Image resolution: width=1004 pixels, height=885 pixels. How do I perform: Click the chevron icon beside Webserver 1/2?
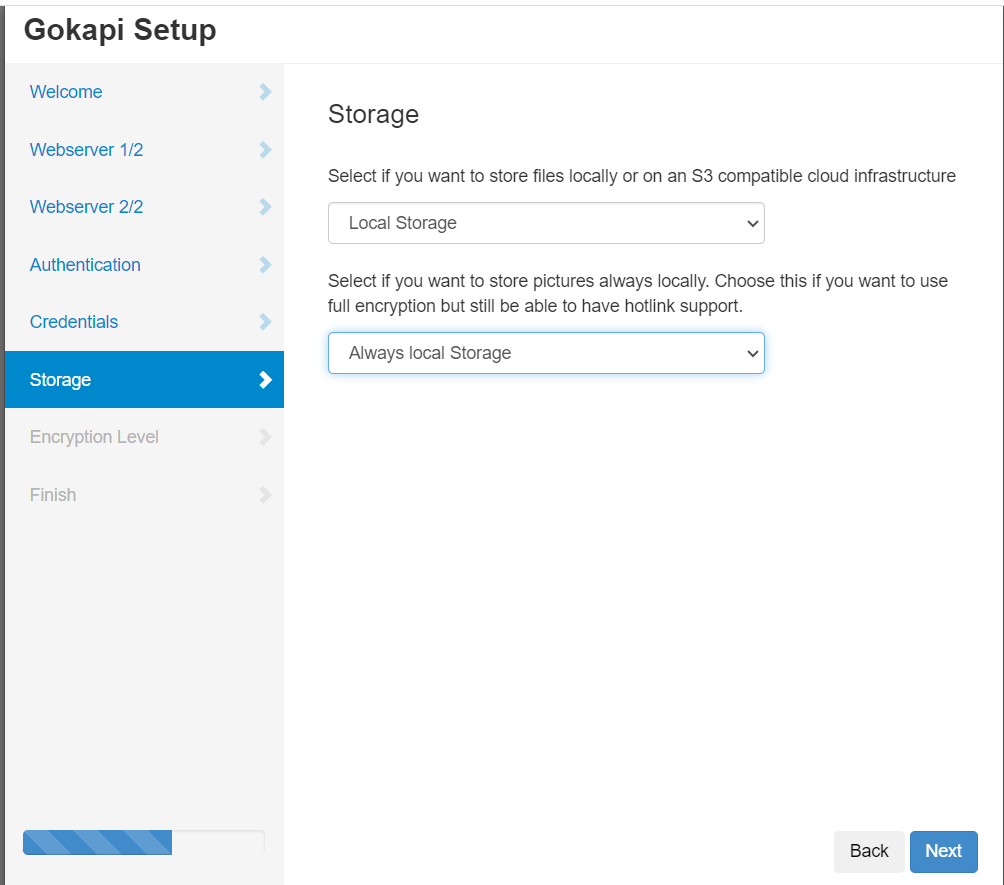click(265, 150)
